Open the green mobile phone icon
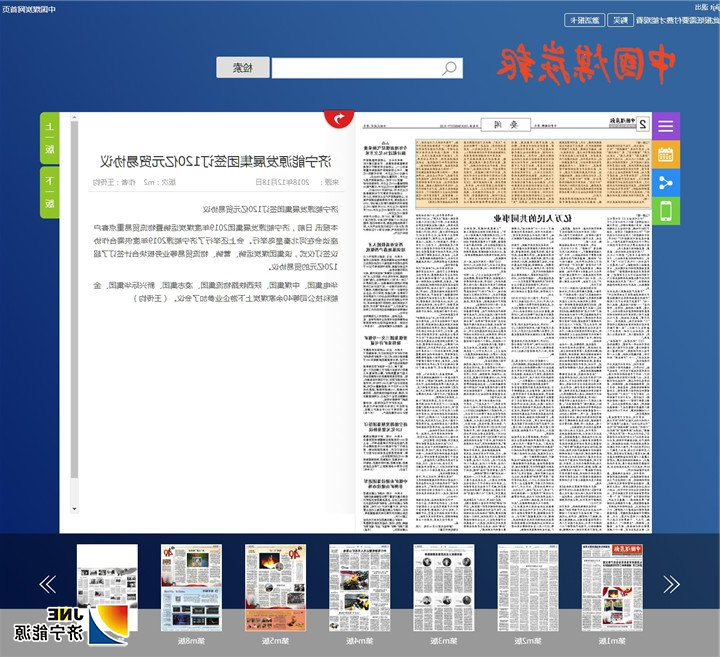Image resolution: width=720 pixels, height=657 pixels. coord(666,211)
